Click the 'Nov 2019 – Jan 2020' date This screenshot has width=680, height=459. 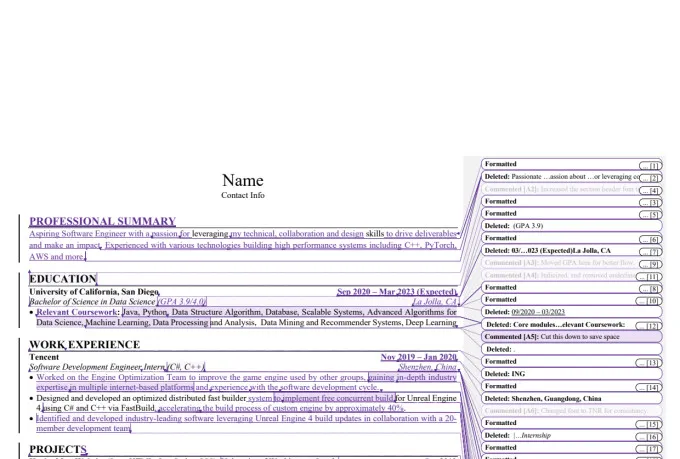(x=418, y=357)
